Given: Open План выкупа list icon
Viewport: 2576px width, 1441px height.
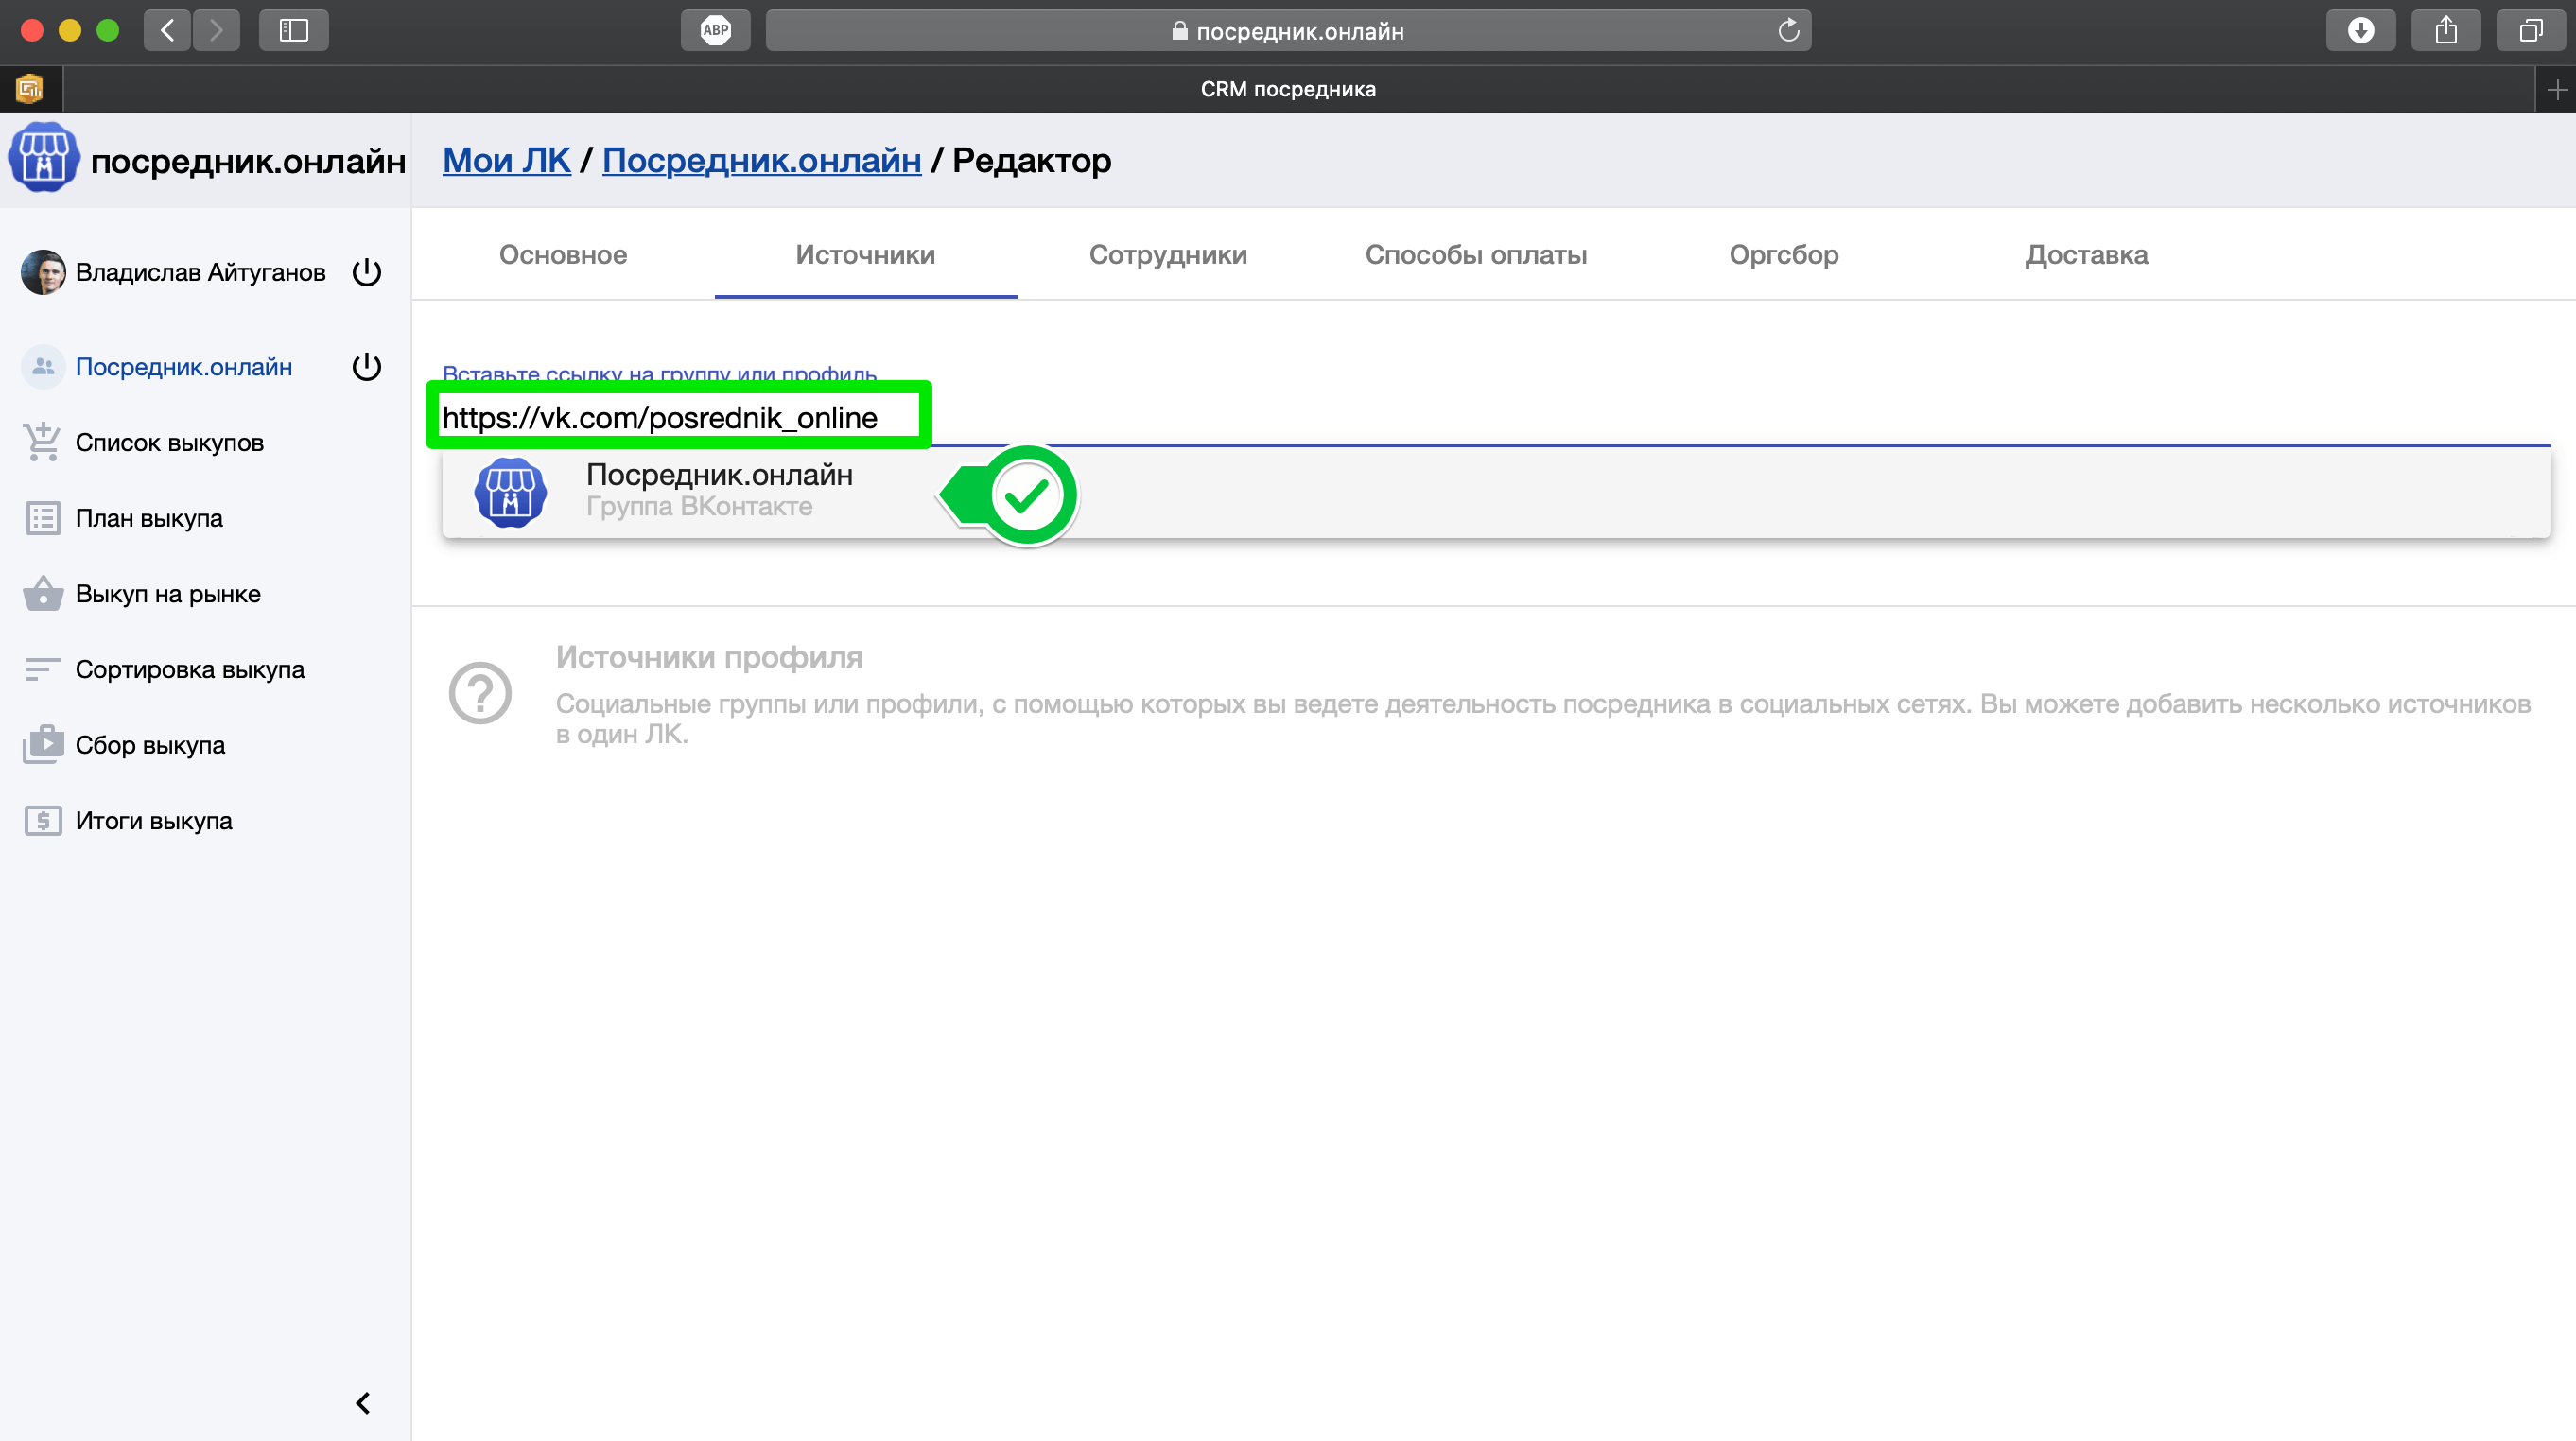Looking at the screenshot, I should (x=42, y=518).
